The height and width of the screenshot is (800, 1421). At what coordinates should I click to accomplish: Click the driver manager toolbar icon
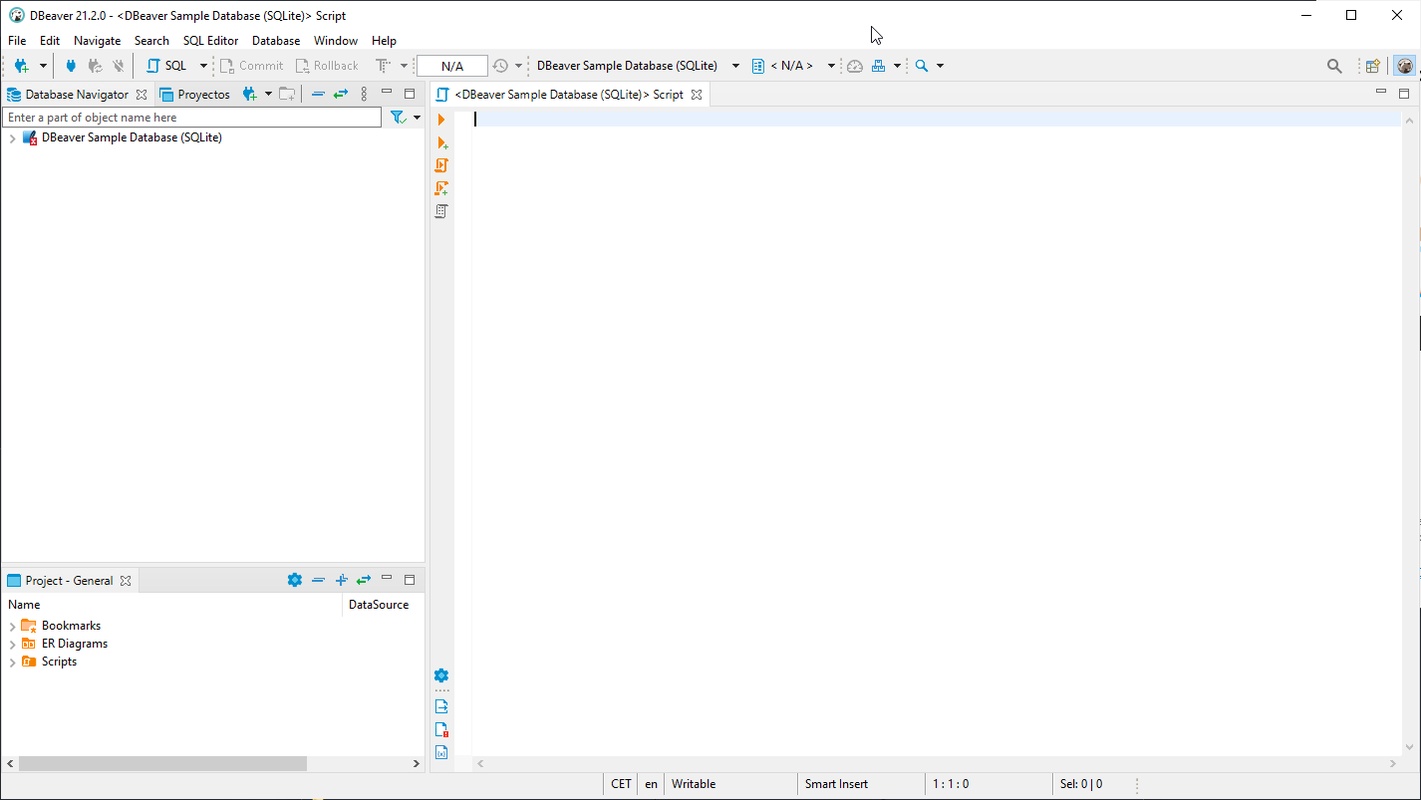(878, 66)
